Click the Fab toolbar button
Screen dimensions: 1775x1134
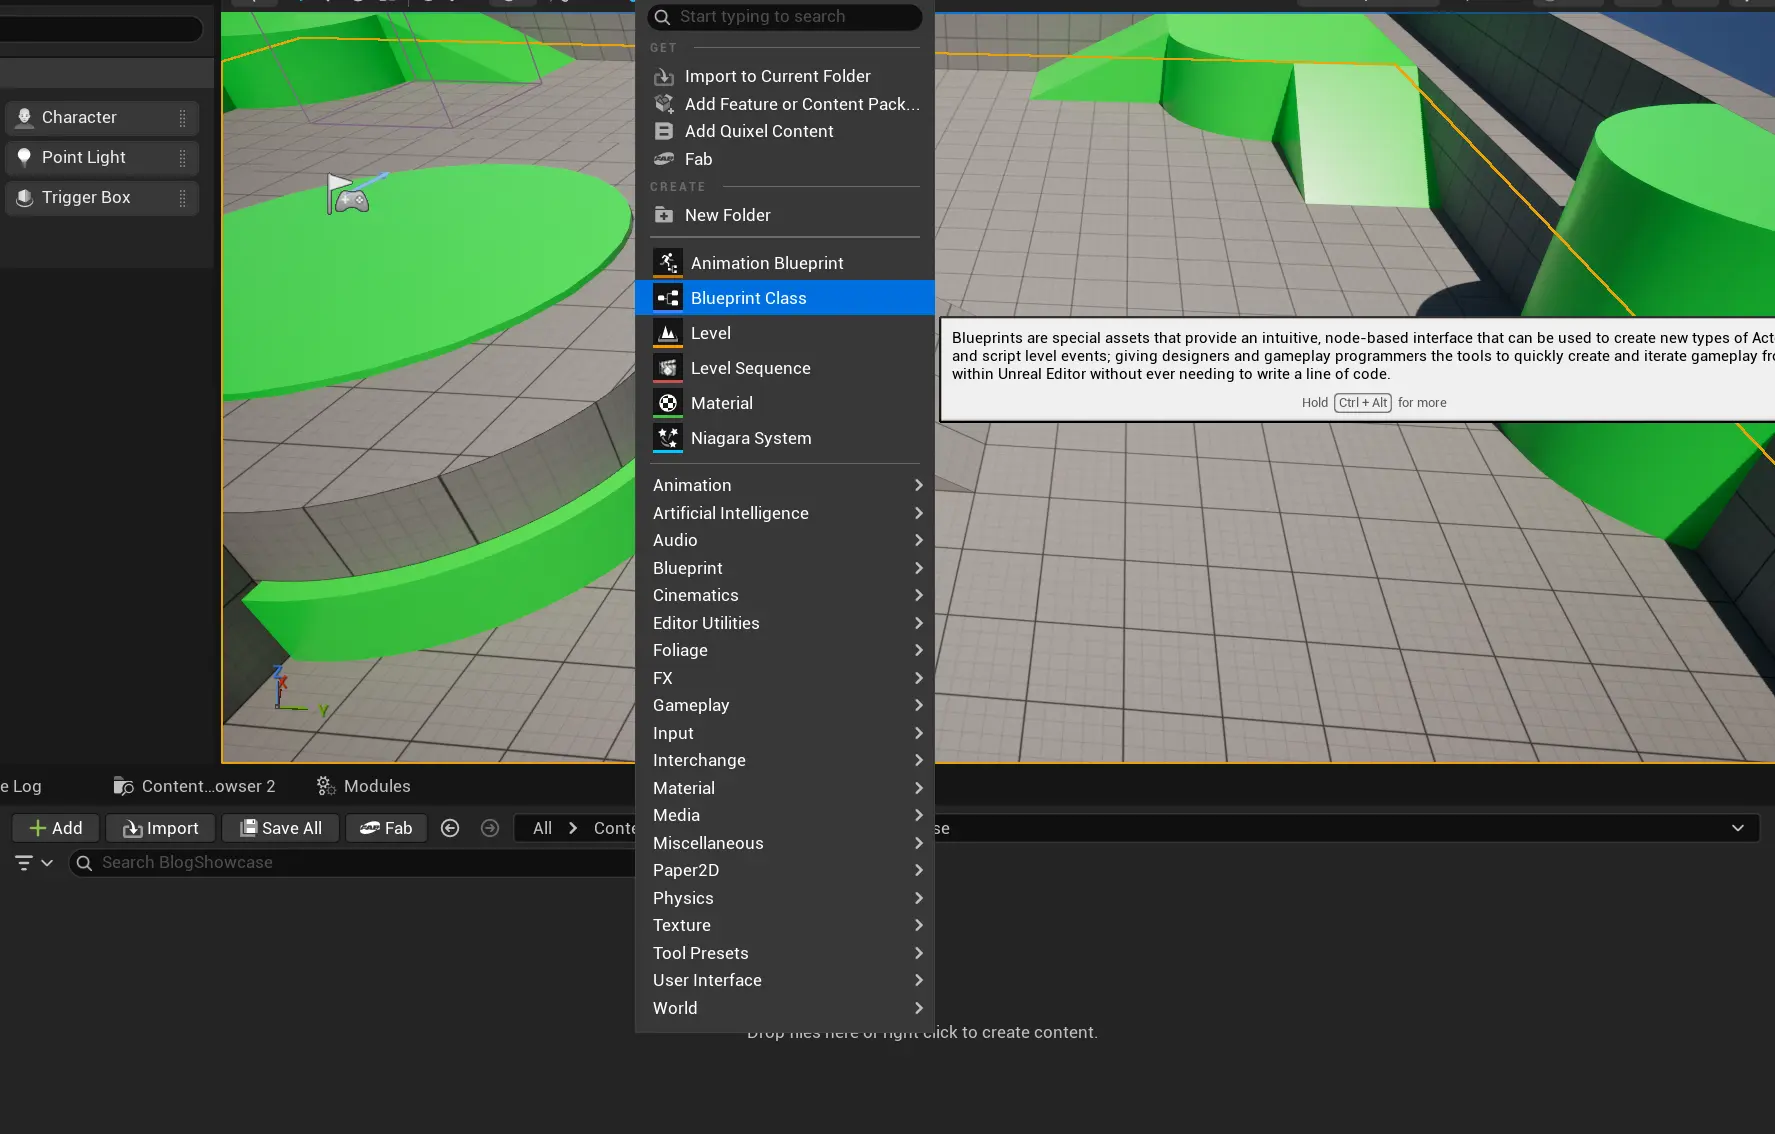tap(386, 828)
